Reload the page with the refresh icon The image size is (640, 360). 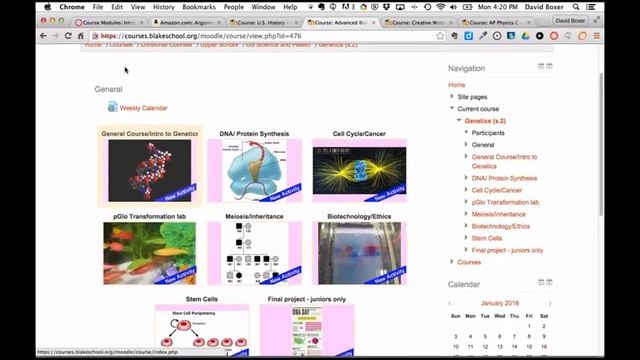click(x=68, y=36)
